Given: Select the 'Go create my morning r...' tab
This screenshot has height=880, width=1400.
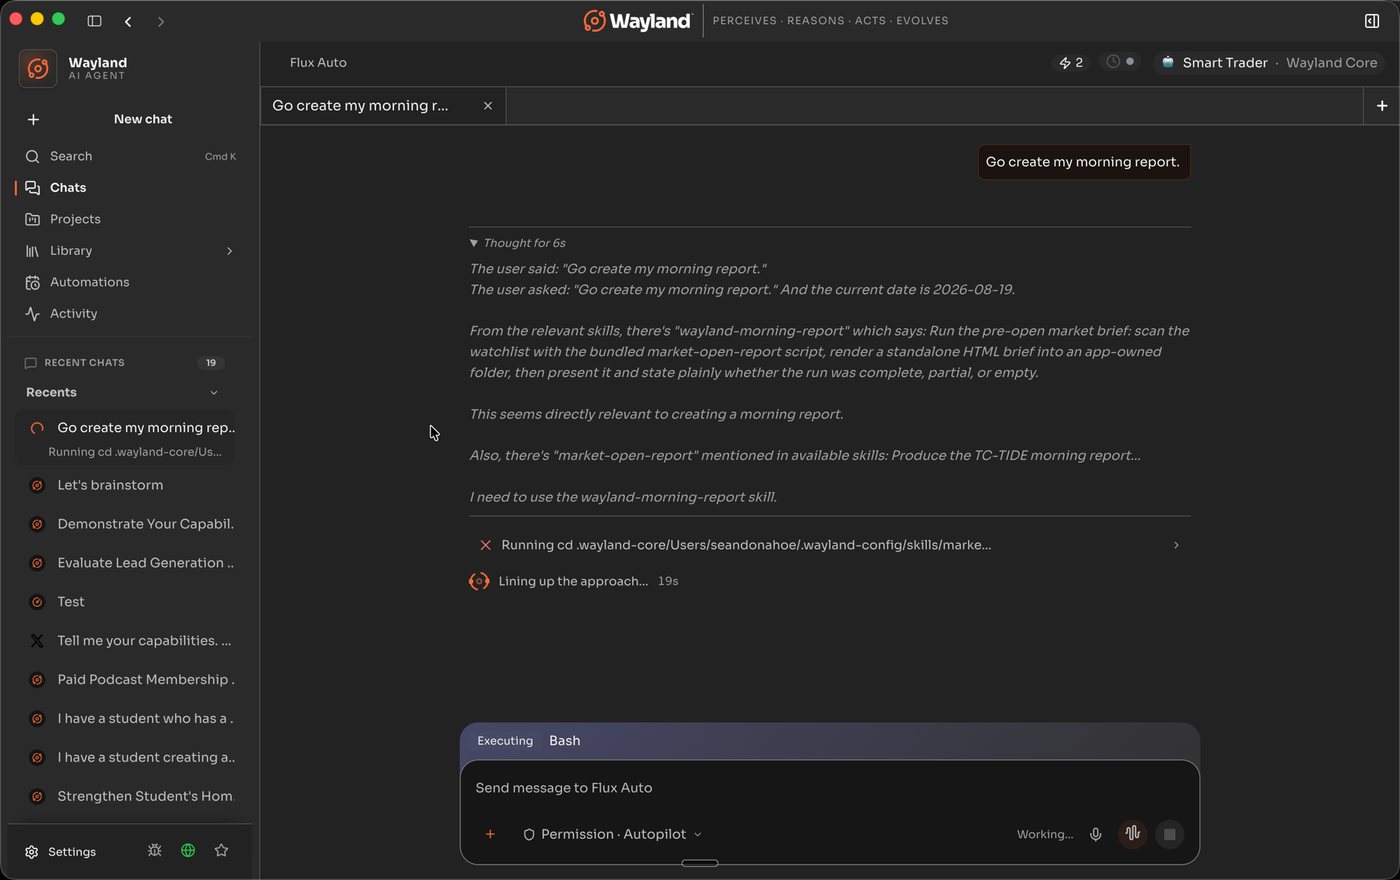Looking at the screenshot, I should click(383, 106).
